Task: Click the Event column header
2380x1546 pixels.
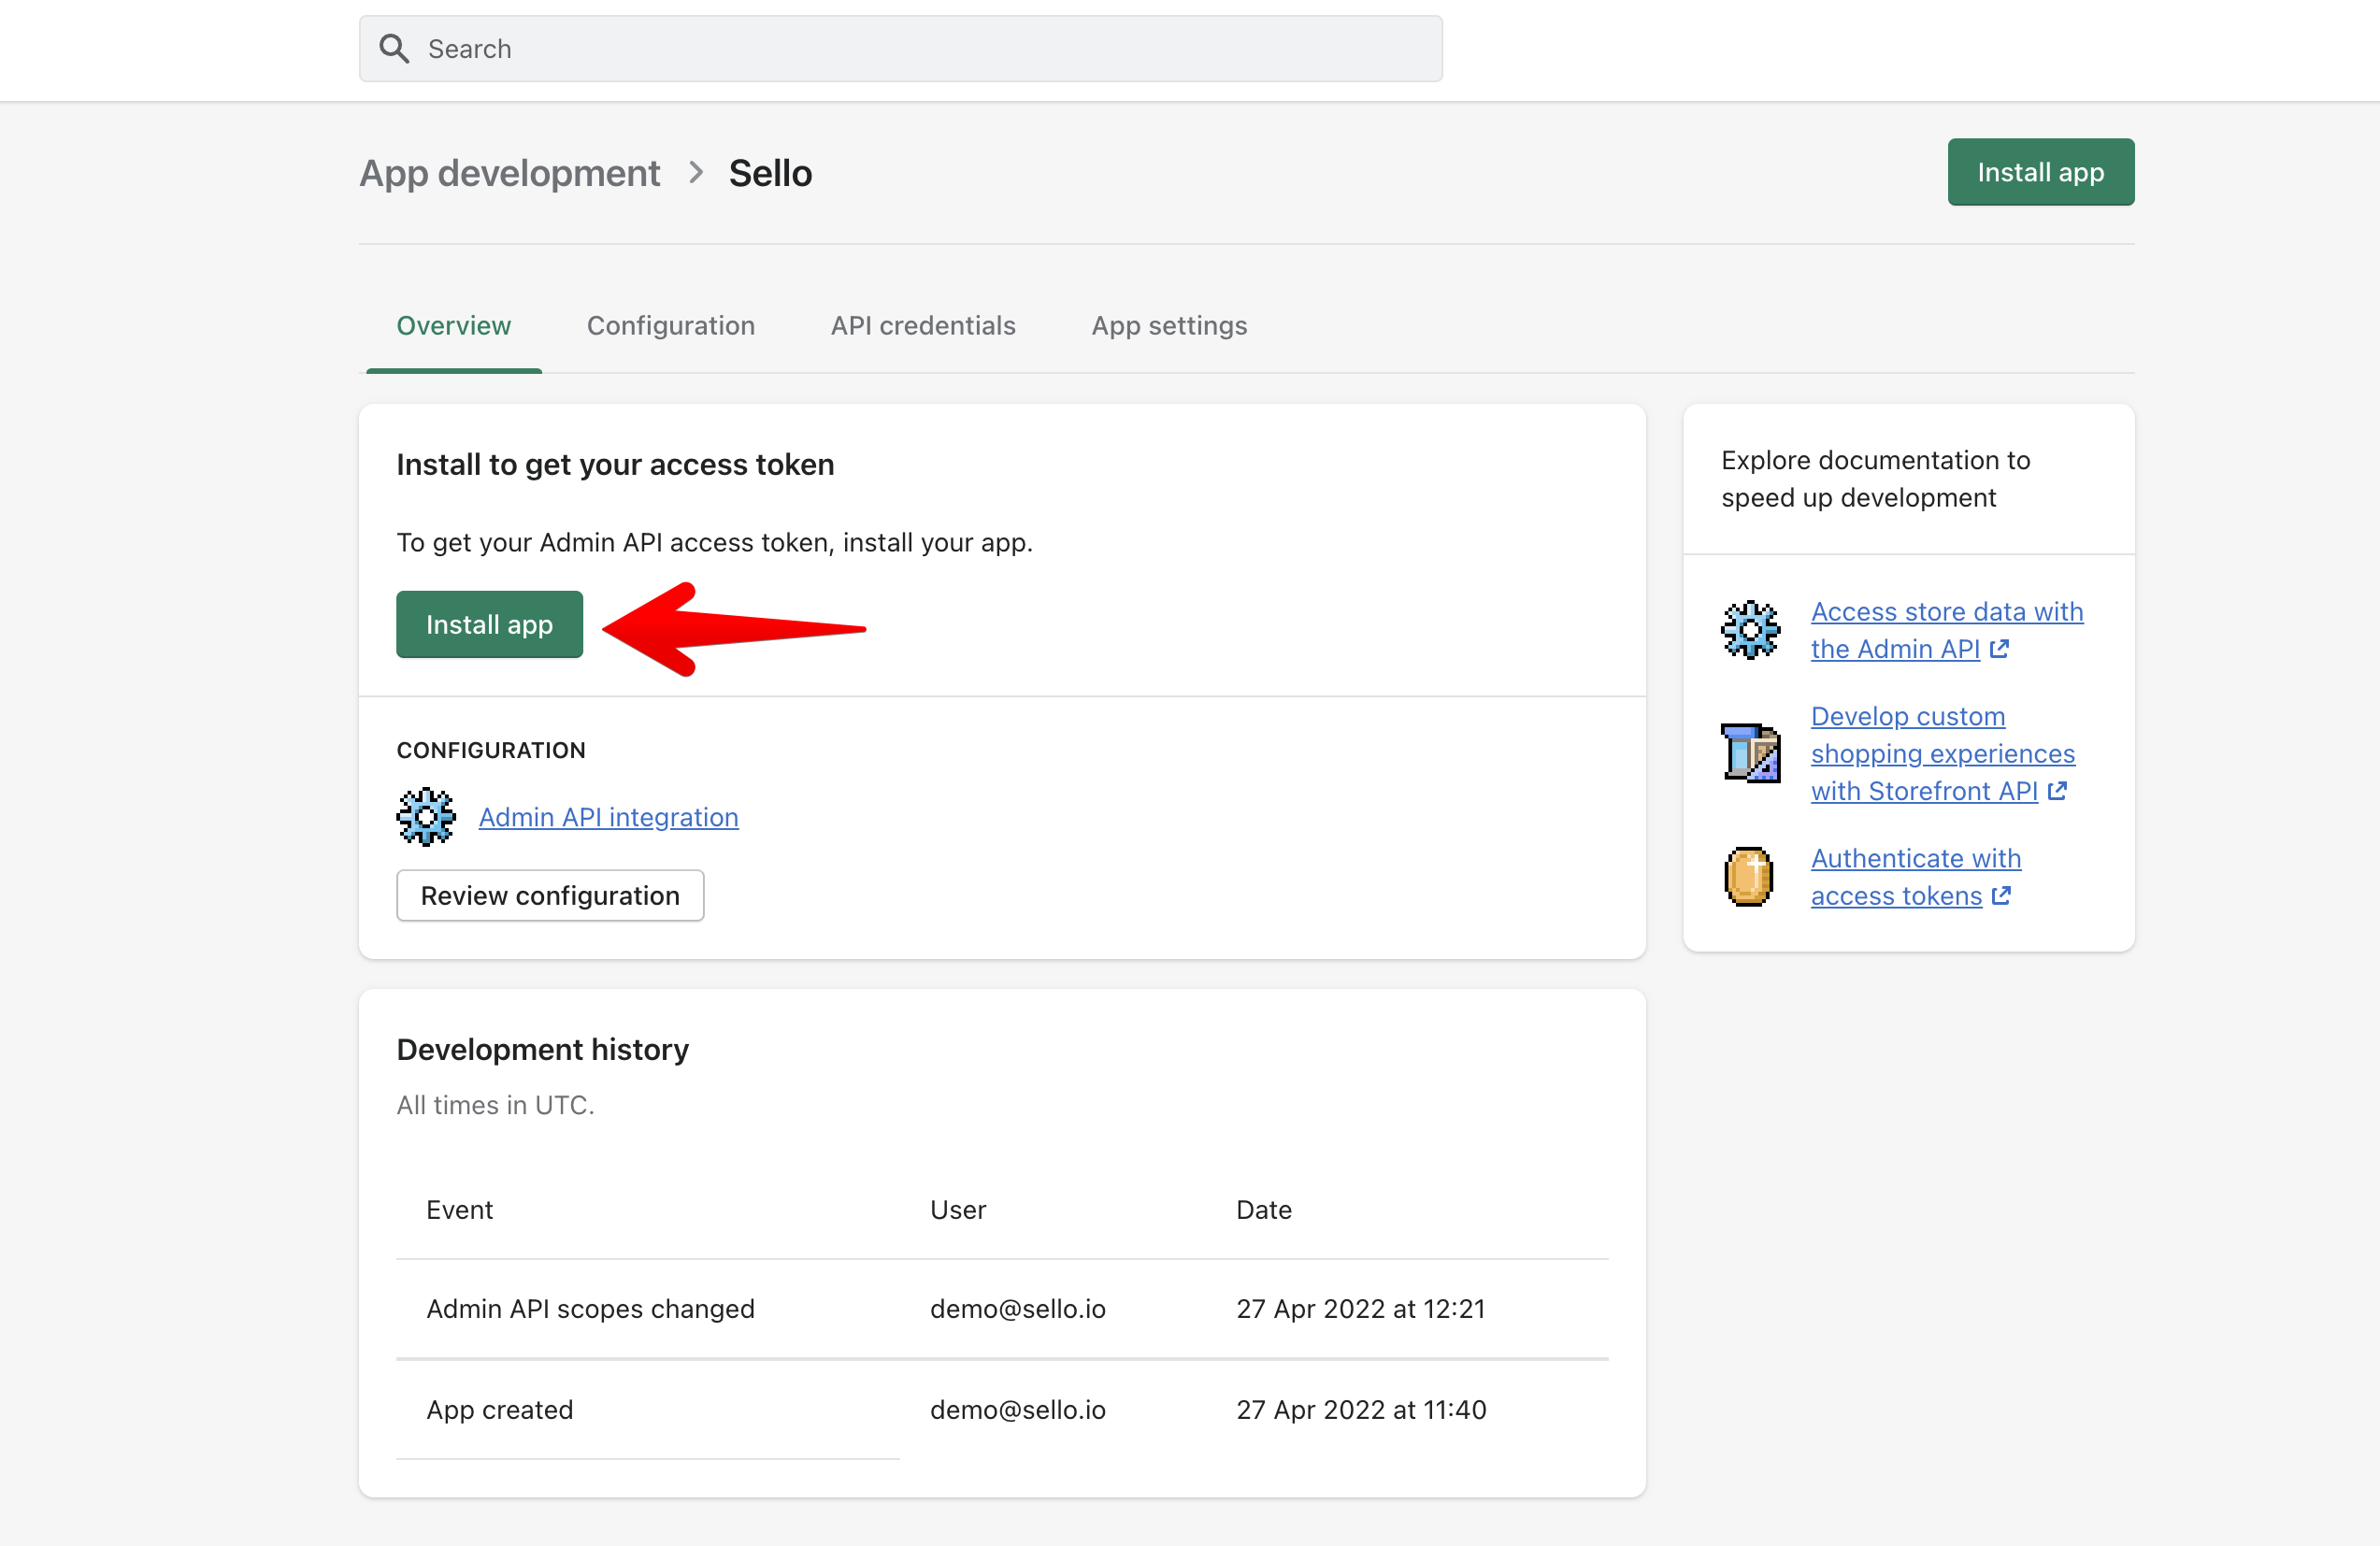Action: [459, 1210]
